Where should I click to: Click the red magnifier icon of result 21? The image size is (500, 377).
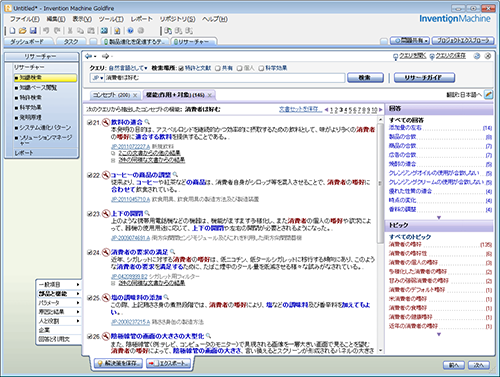click(106, 122)
